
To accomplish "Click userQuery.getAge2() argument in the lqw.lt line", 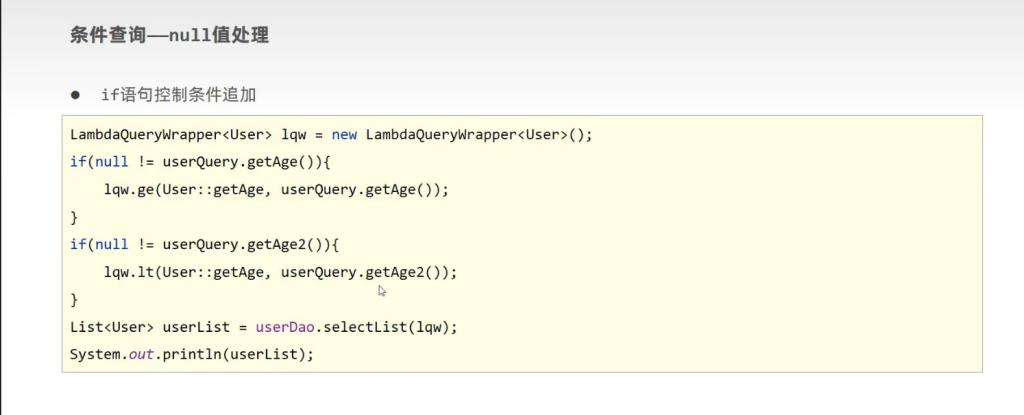I will [365, 272].
